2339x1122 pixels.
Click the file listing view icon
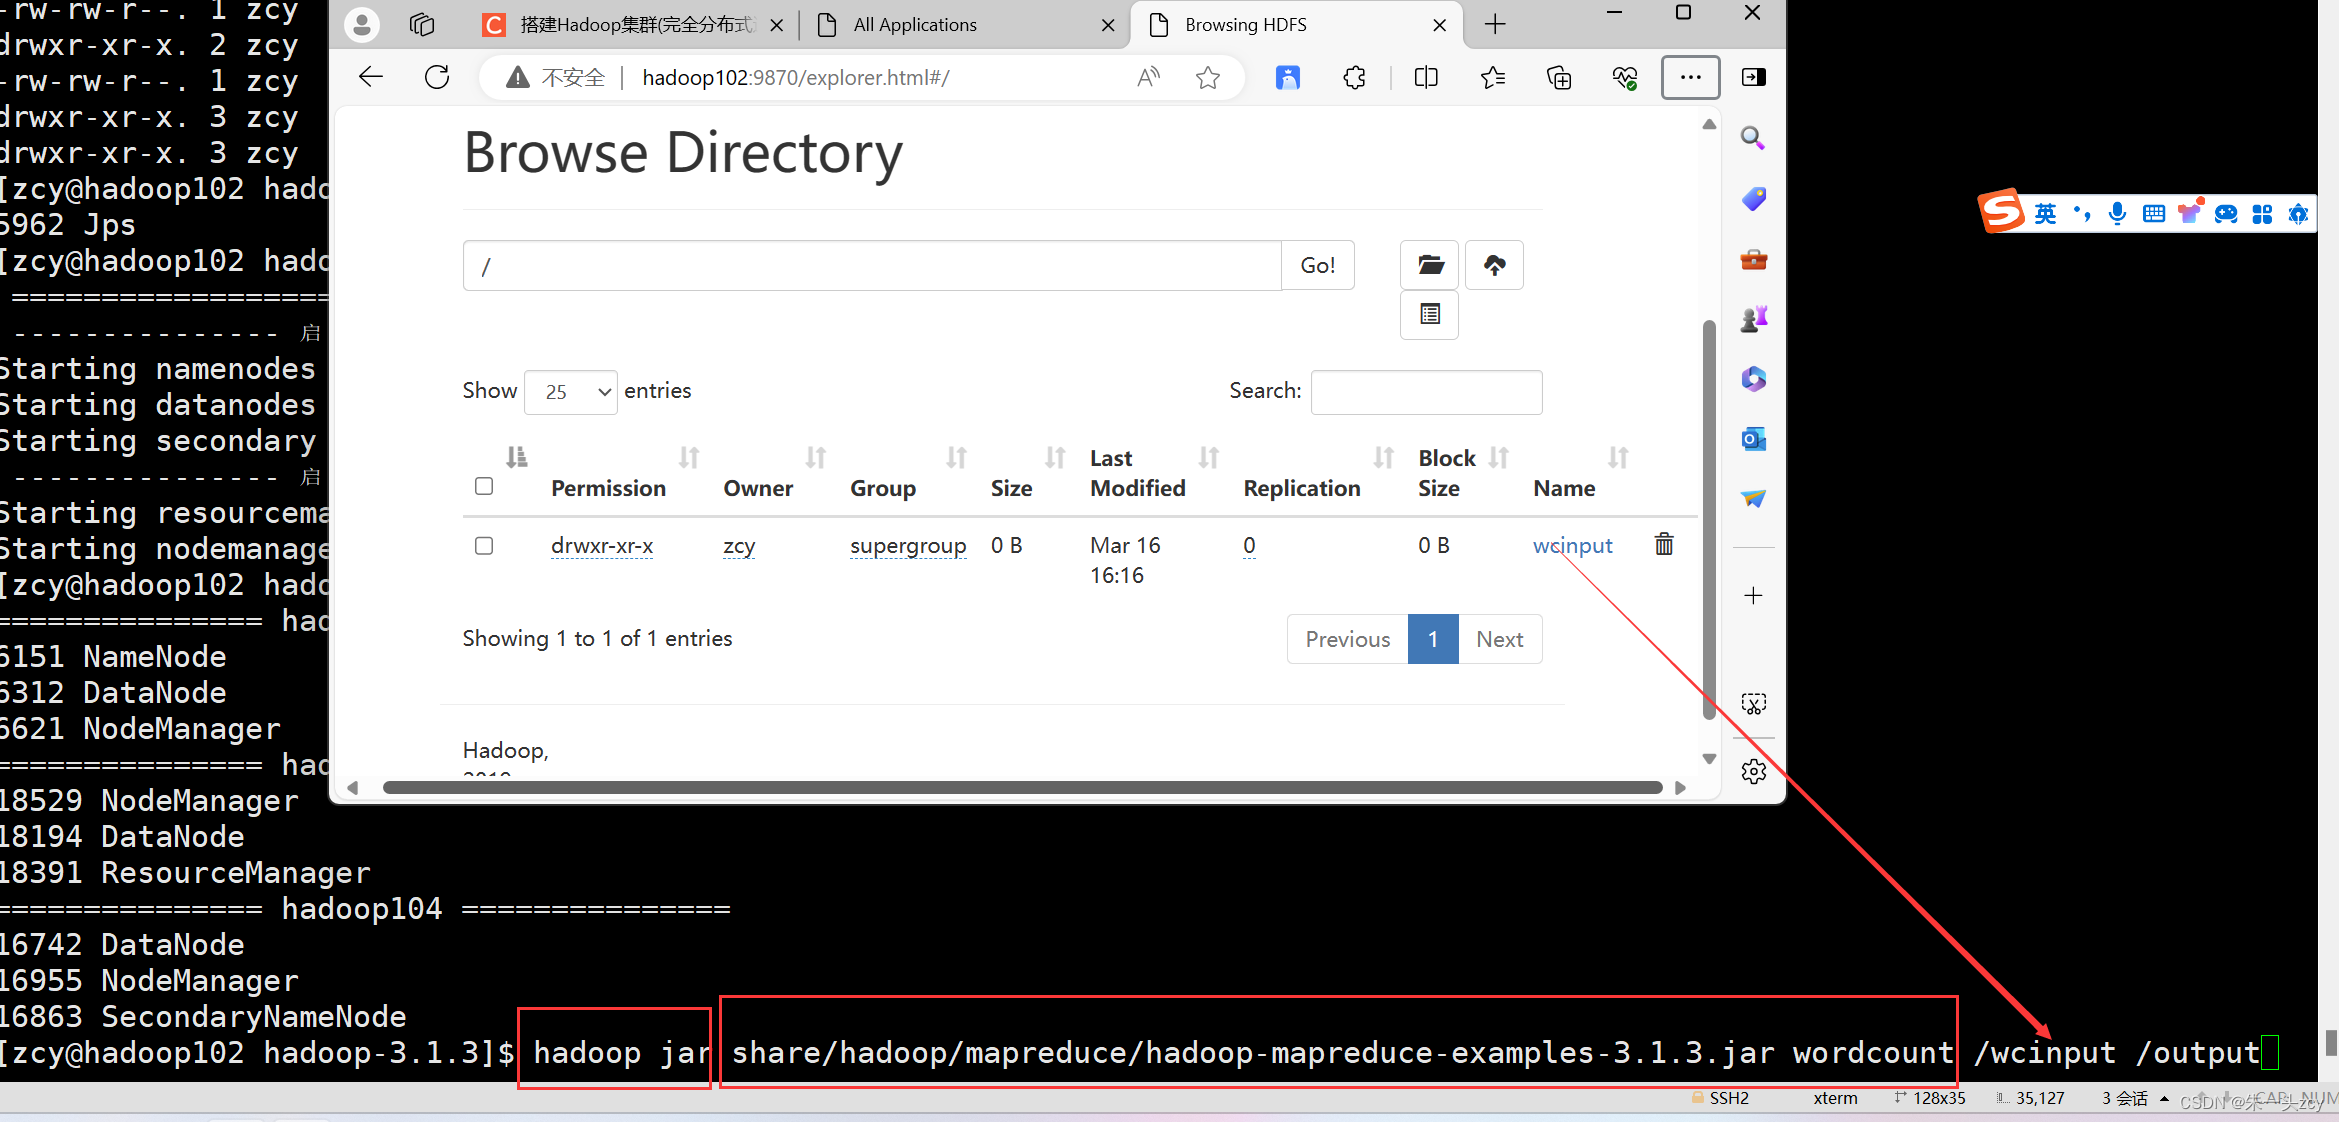(x=1431, y=313)
